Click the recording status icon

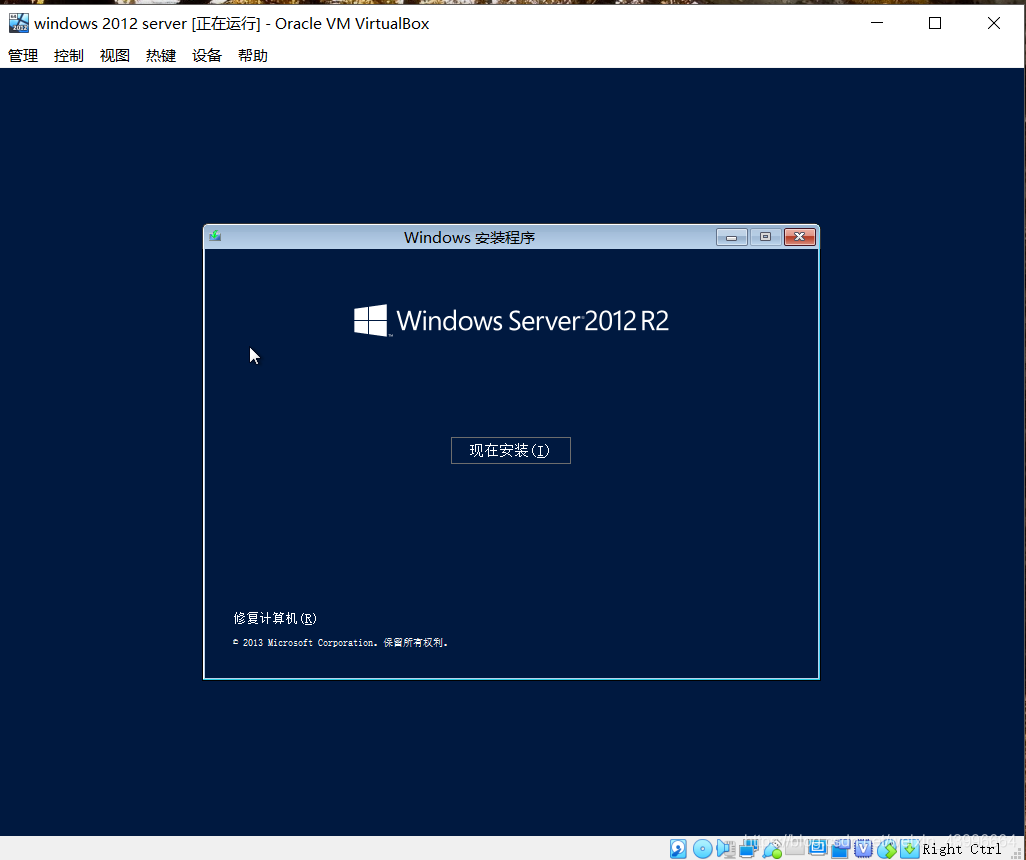(840, 849)
